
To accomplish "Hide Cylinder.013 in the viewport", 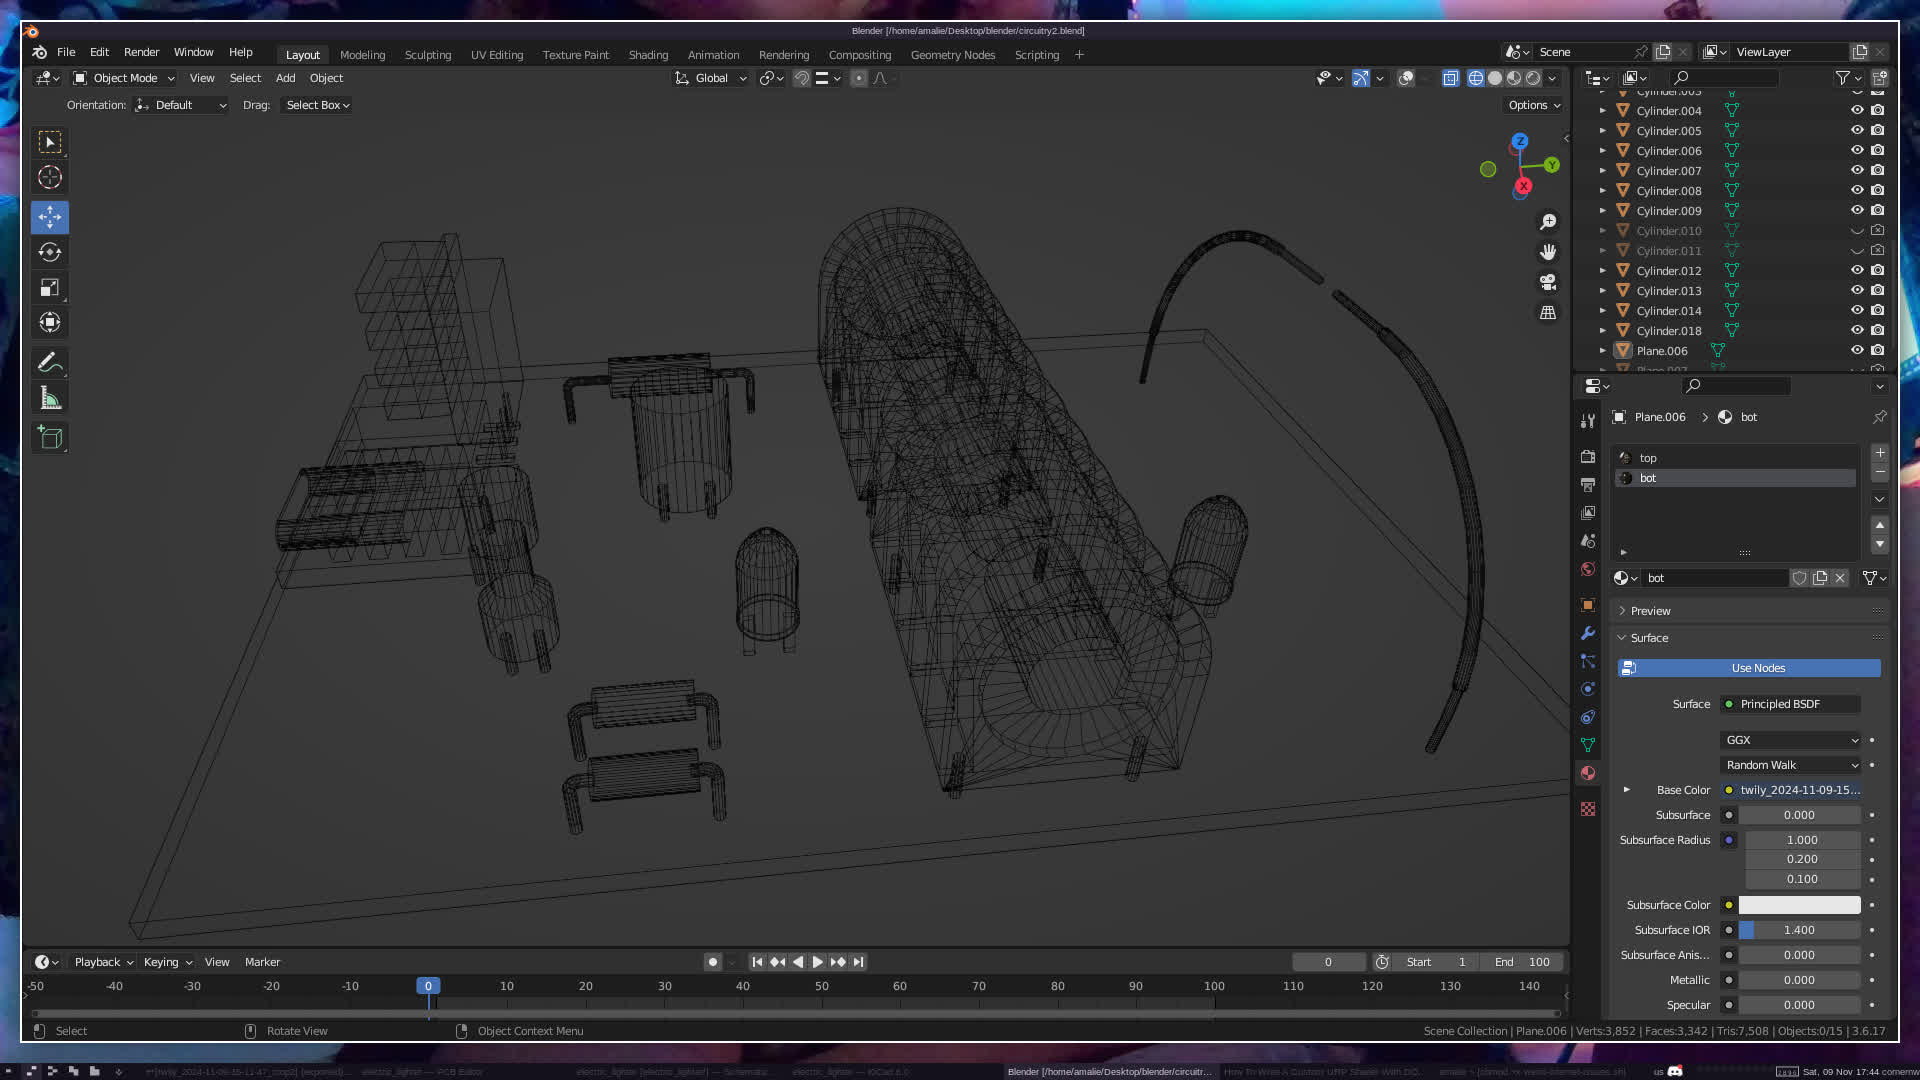I will pyautogui.click(x=1857, y=291).
